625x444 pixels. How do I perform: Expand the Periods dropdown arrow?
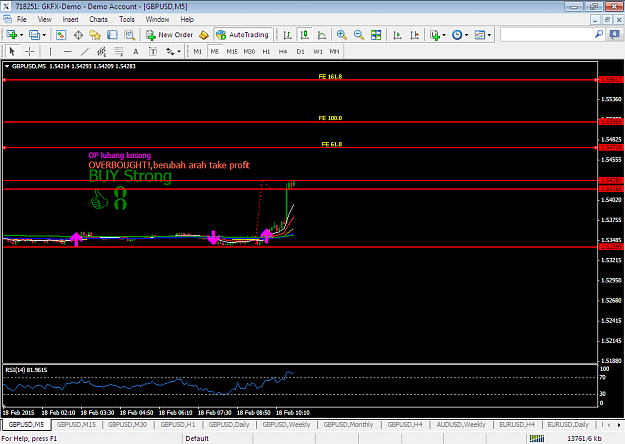pos(466,35)
